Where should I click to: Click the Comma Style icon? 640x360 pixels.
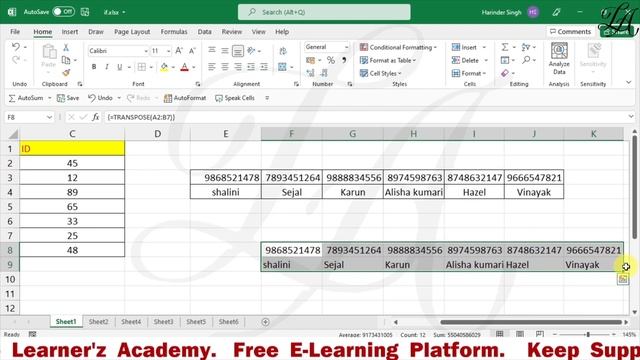[344, 60]
